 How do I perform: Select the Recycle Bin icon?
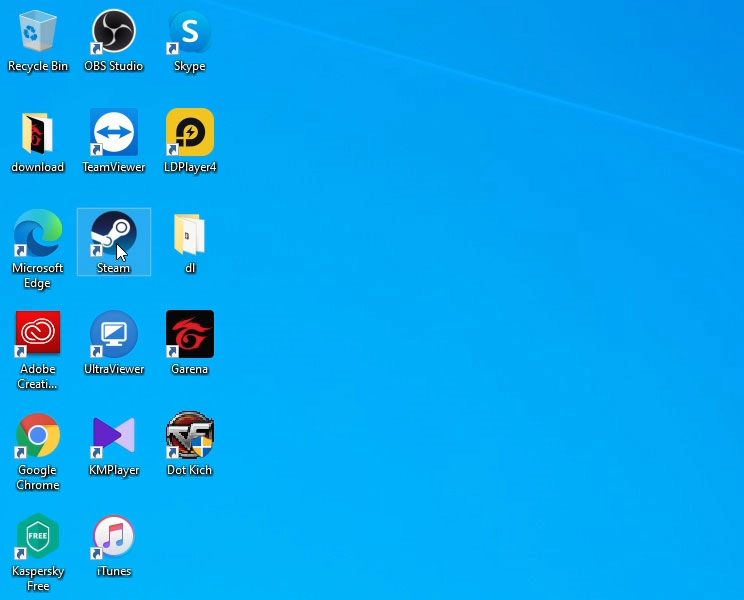tap(37, 31)
